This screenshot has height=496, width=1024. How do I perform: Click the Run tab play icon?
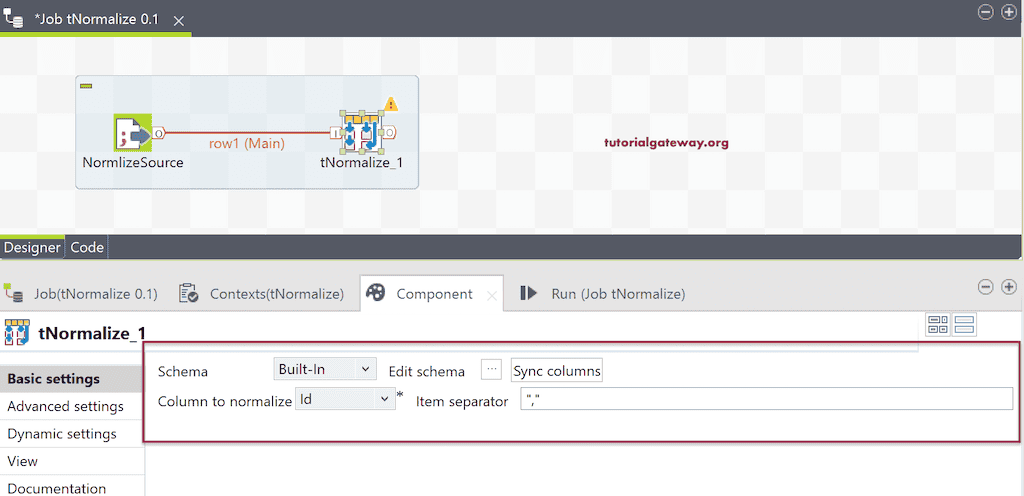pyautogui.click(x=528, y=294)
